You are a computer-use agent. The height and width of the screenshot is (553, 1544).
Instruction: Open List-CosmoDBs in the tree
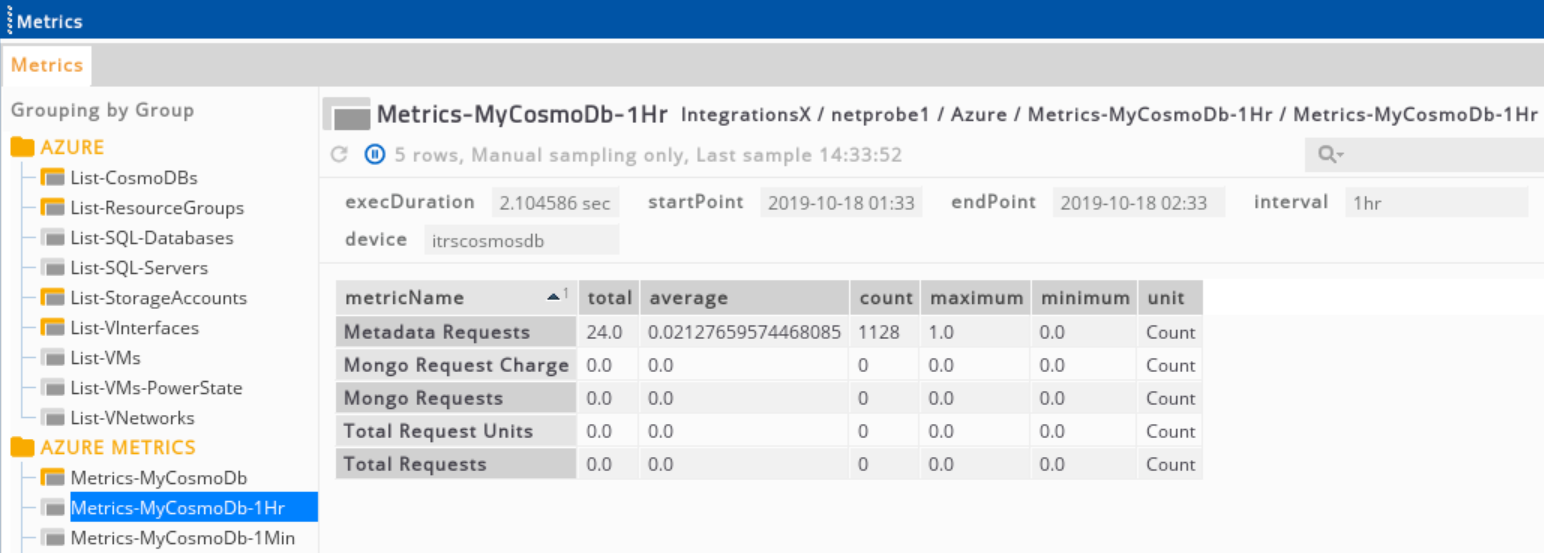coord(134,178)
